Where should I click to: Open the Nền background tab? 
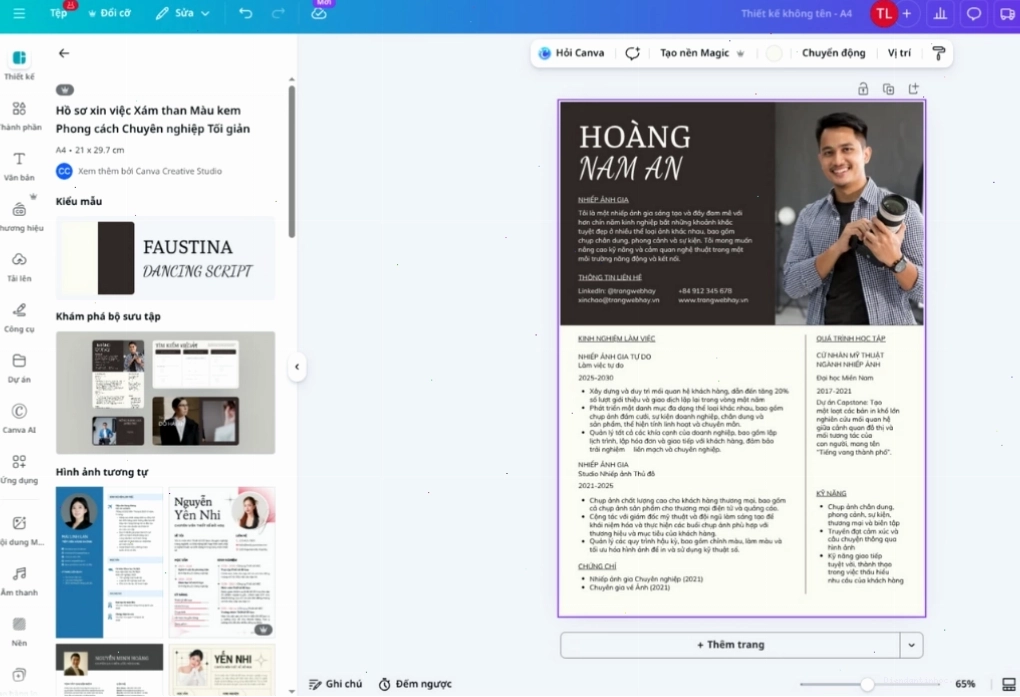[x=19, y=632]
